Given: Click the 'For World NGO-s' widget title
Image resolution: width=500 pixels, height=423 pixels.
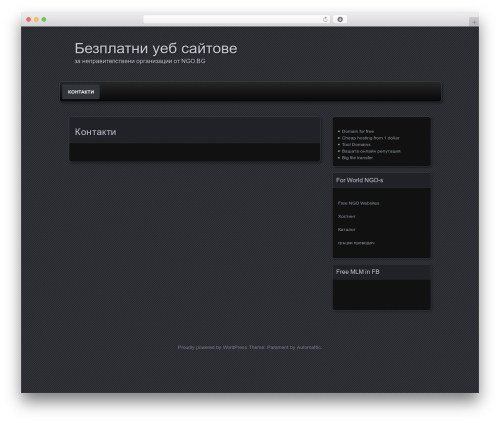Looking at the screenshot, I should click(x=359, y=180).
